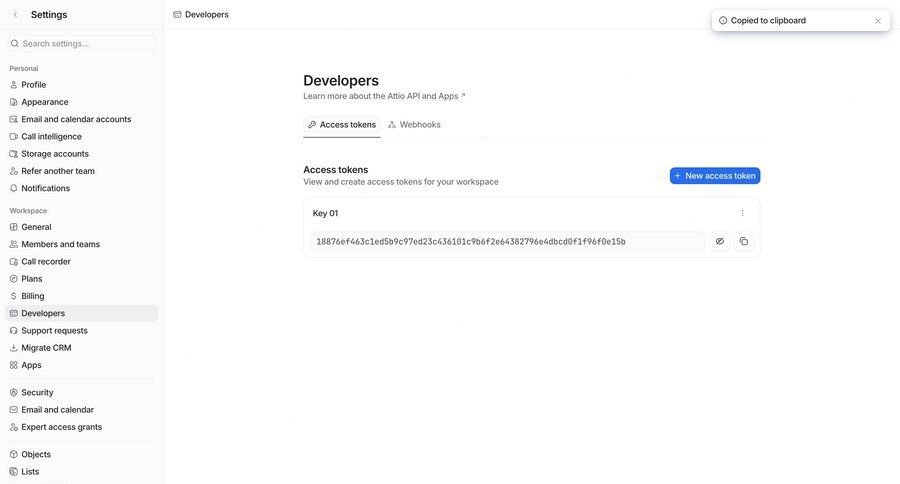Open the Billing settings page
This screenshot has height=484, width=900.
point(33,296)
